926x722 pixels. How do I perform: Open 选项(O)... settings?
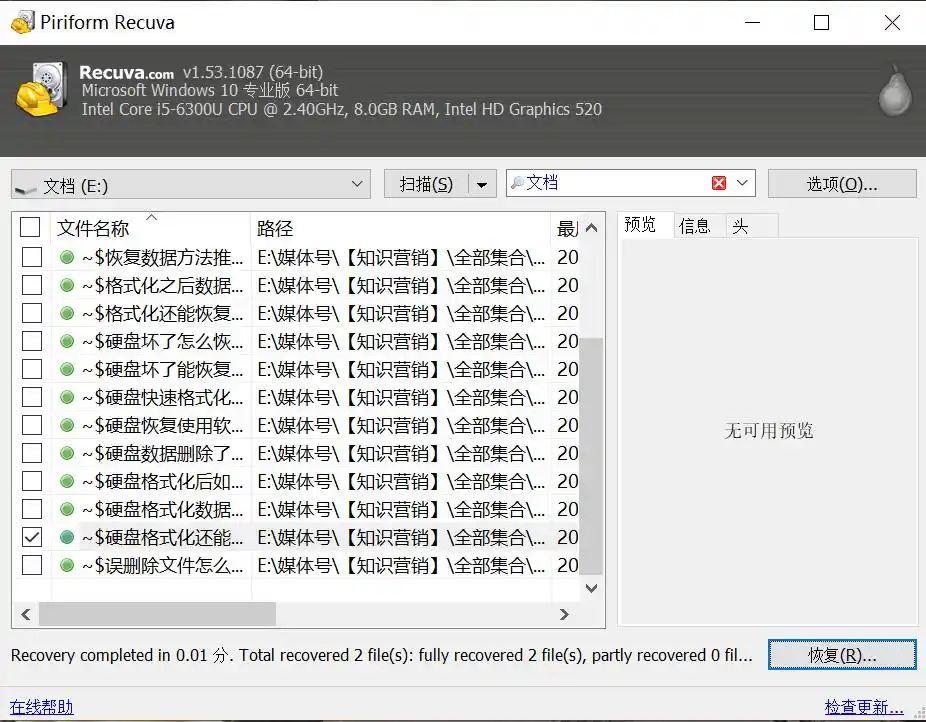tap(842, 184)
